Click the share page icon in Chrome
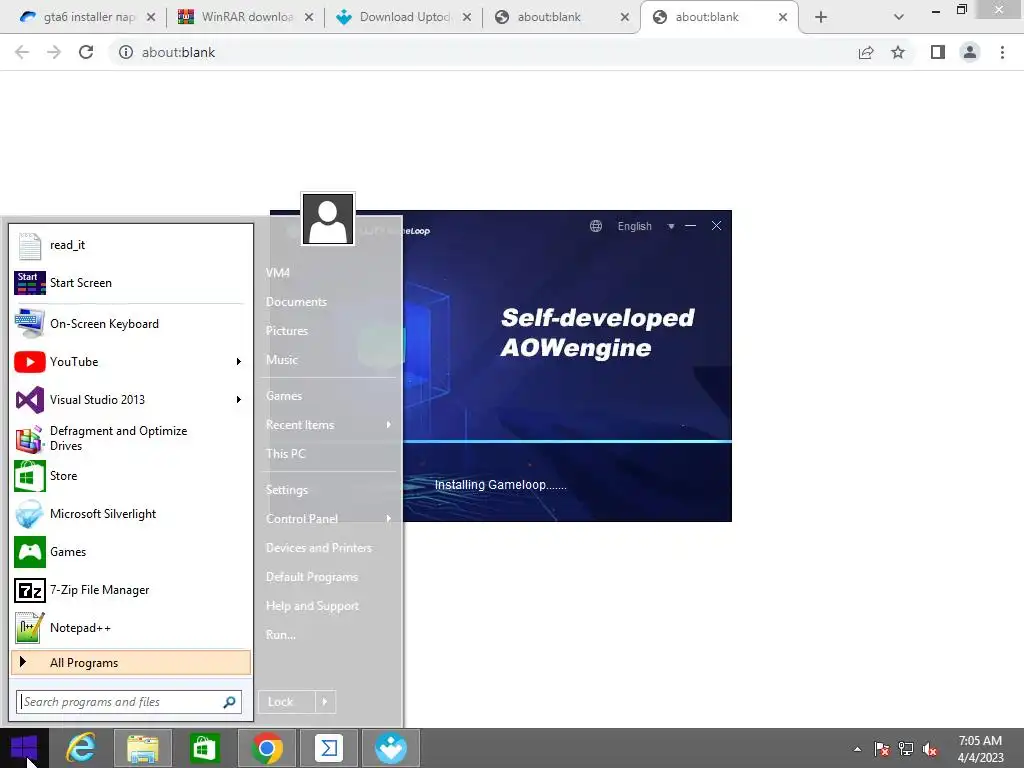The image size is (1024, 768). 866,52
